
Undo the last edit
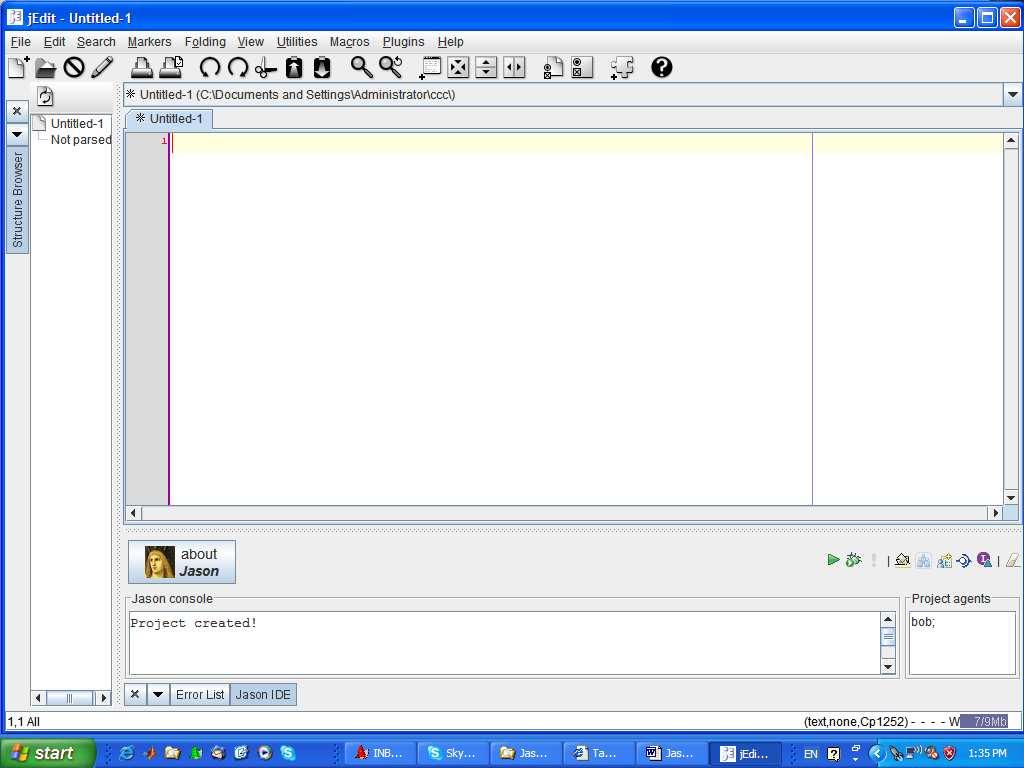[x=210, y=67]
